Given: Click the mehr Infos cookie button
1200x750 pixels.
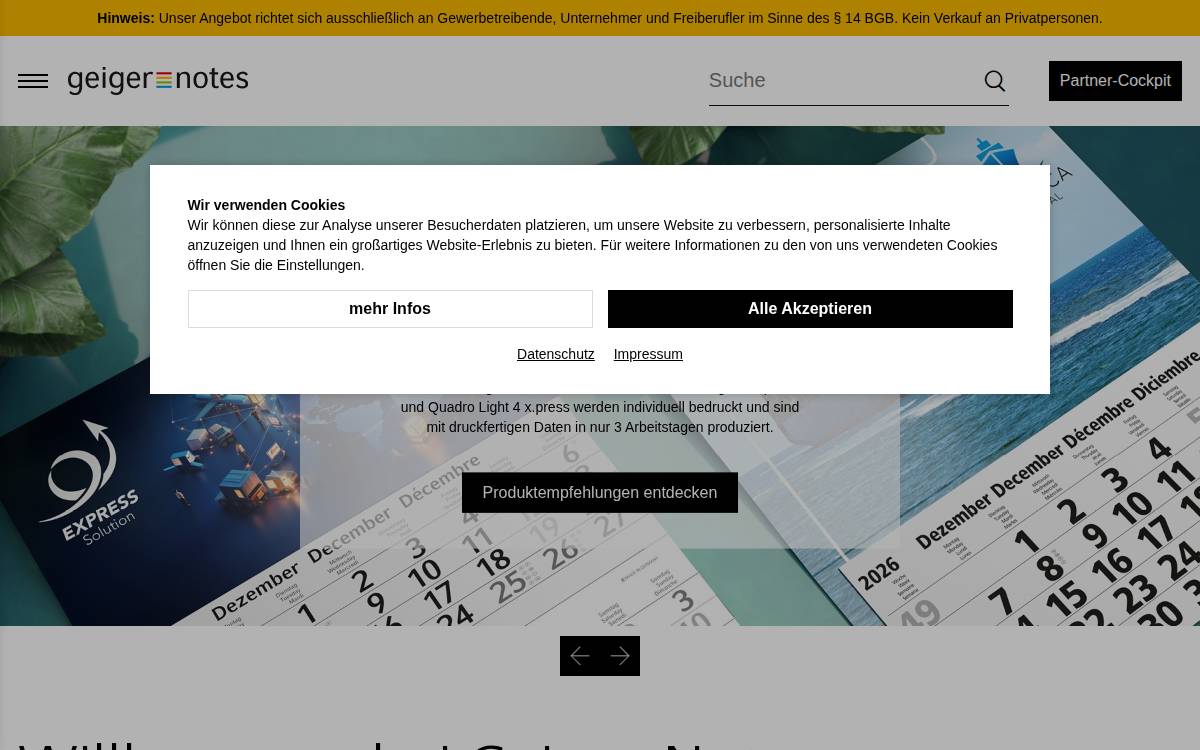Looking at the screenshot, I should (x=390, y=309).
